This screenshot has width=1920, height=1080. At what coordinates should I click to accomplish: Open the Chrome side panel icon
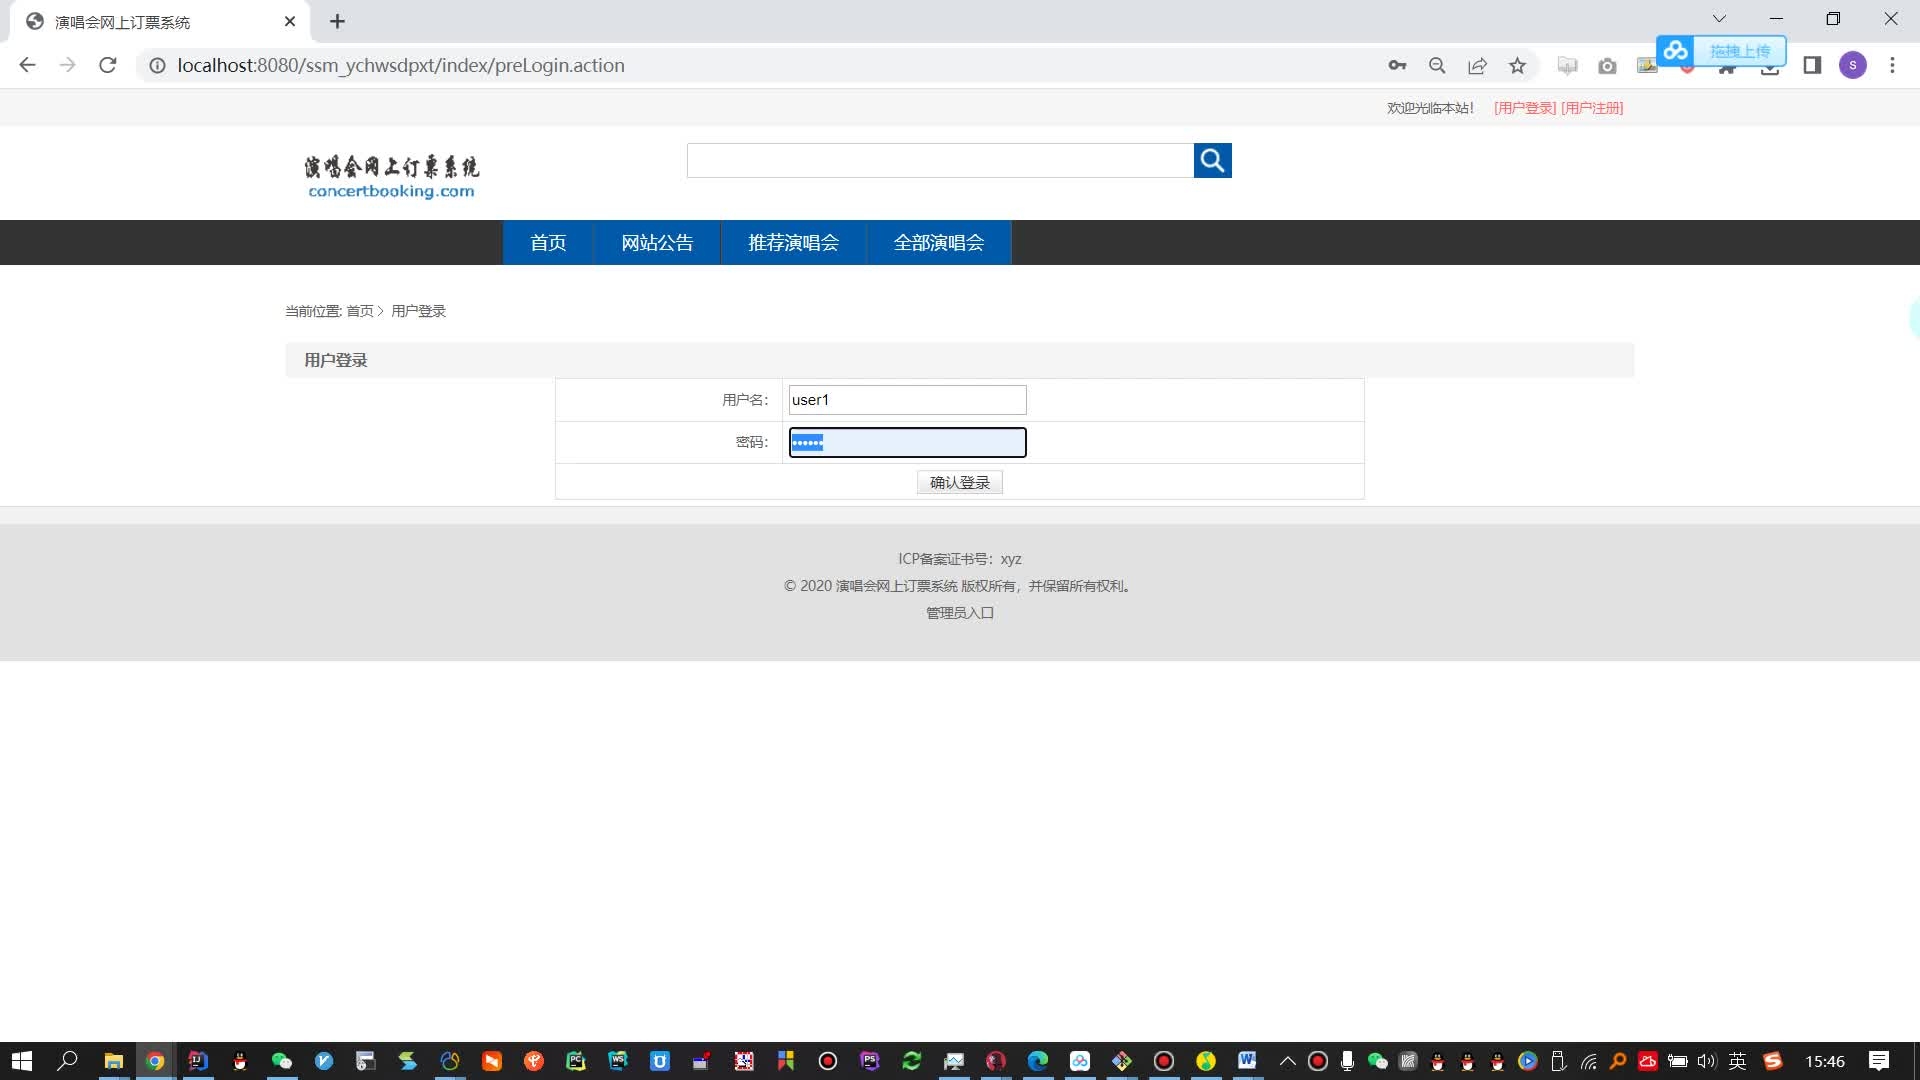coord(1811,65)
